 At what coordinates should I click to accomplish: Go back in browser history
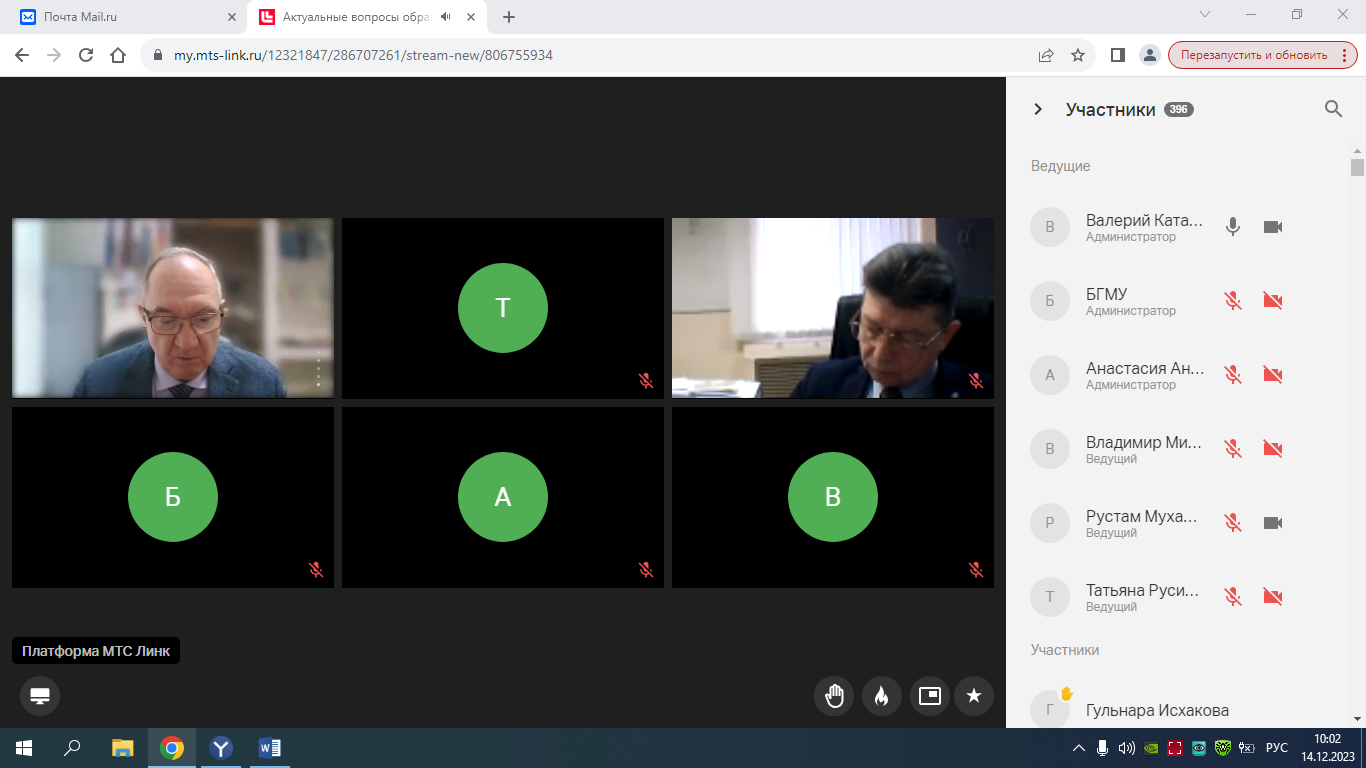(22, 55)
